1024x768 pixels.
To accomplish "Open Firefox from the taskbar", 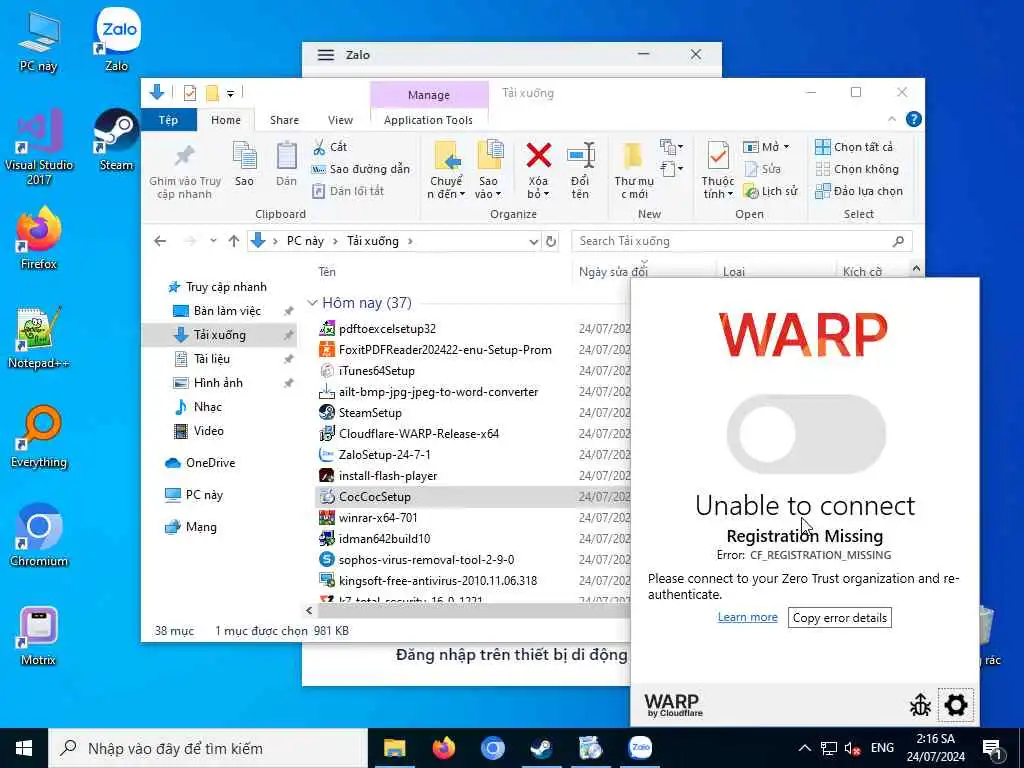I will 444,748.
